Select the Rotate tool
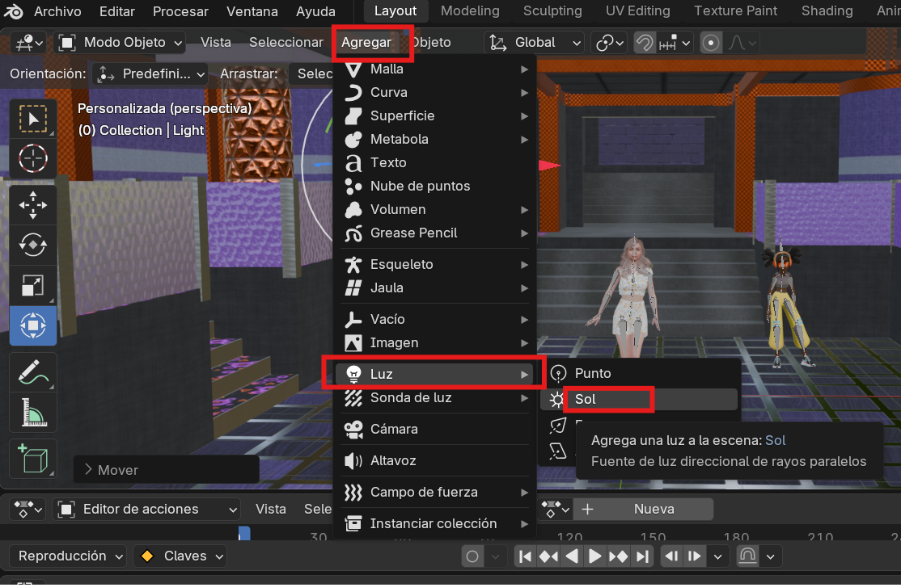 point(33,244)
